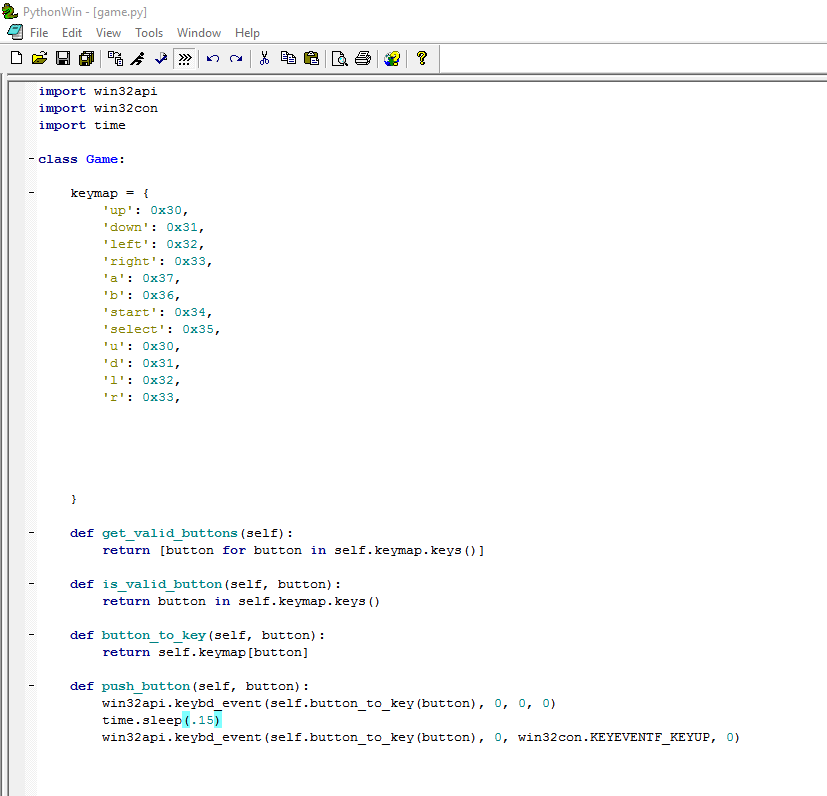Open Print Preview icon
The width and height of the screenshot is (827, 796).
point(340,58)
